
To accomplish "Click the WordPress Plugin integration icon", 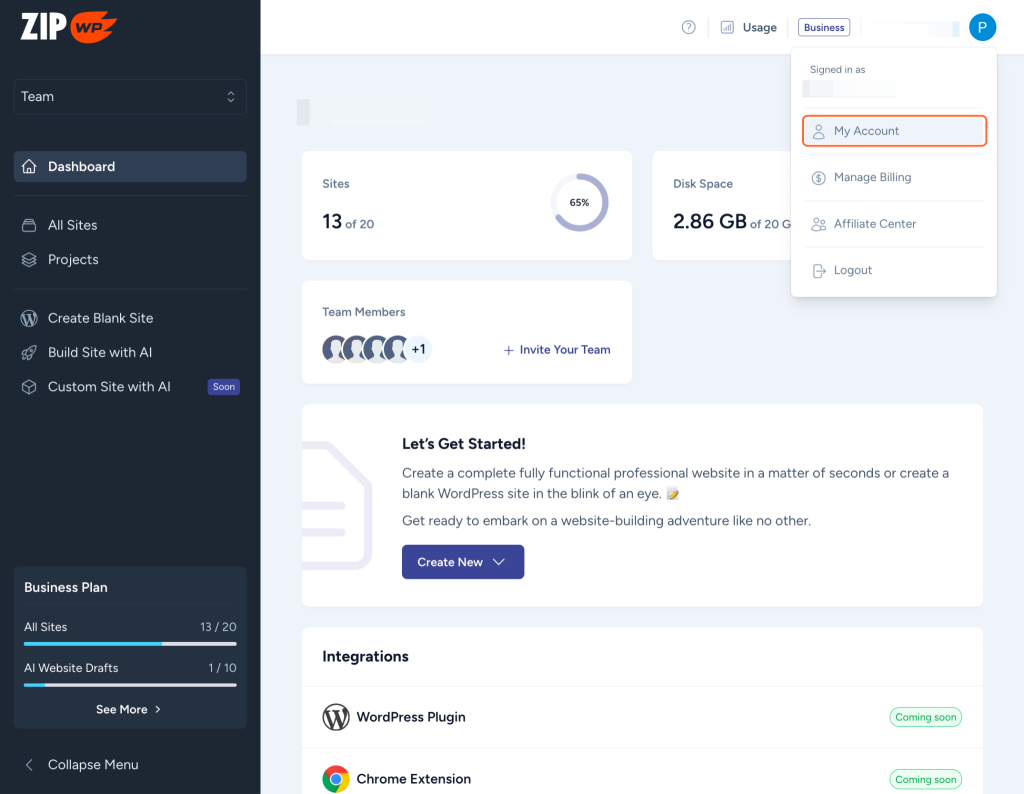I will (x=336, y=717).
